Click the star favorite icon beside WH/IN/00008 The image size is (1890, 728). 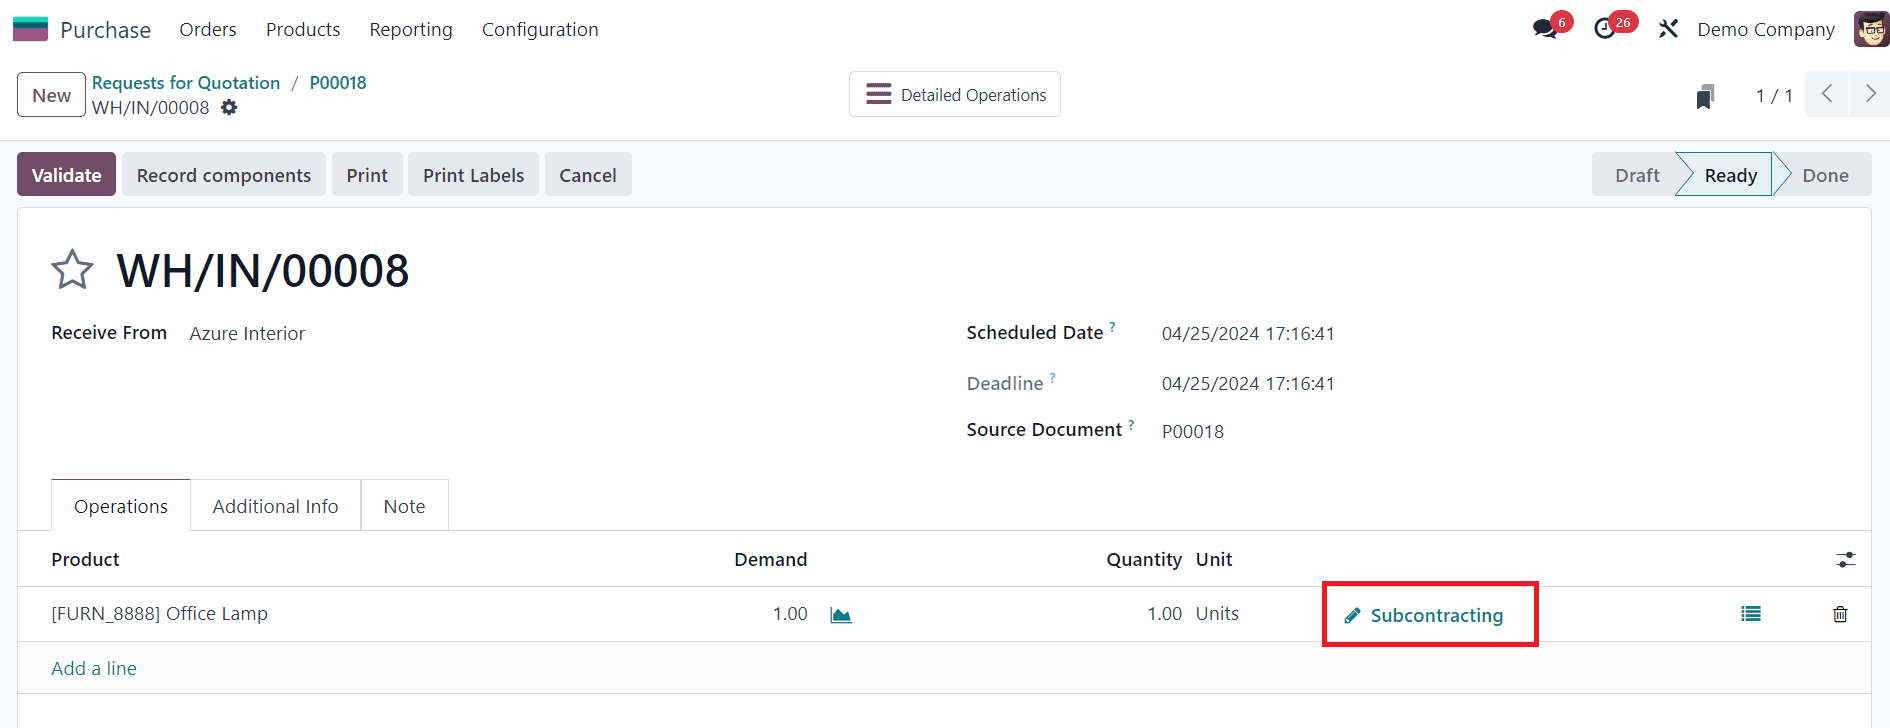[x=72, y=270]
